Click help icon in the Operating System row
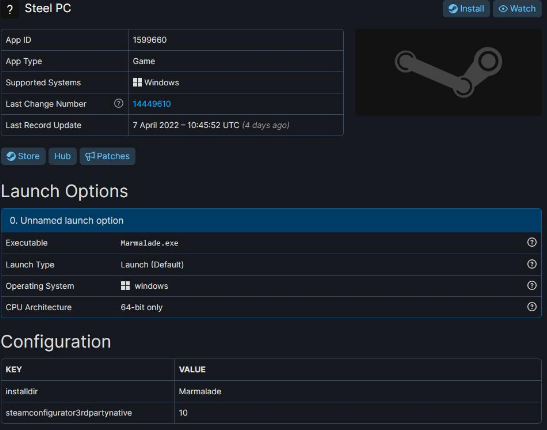This screenshot has height=430, width=547. click(532, 286)
